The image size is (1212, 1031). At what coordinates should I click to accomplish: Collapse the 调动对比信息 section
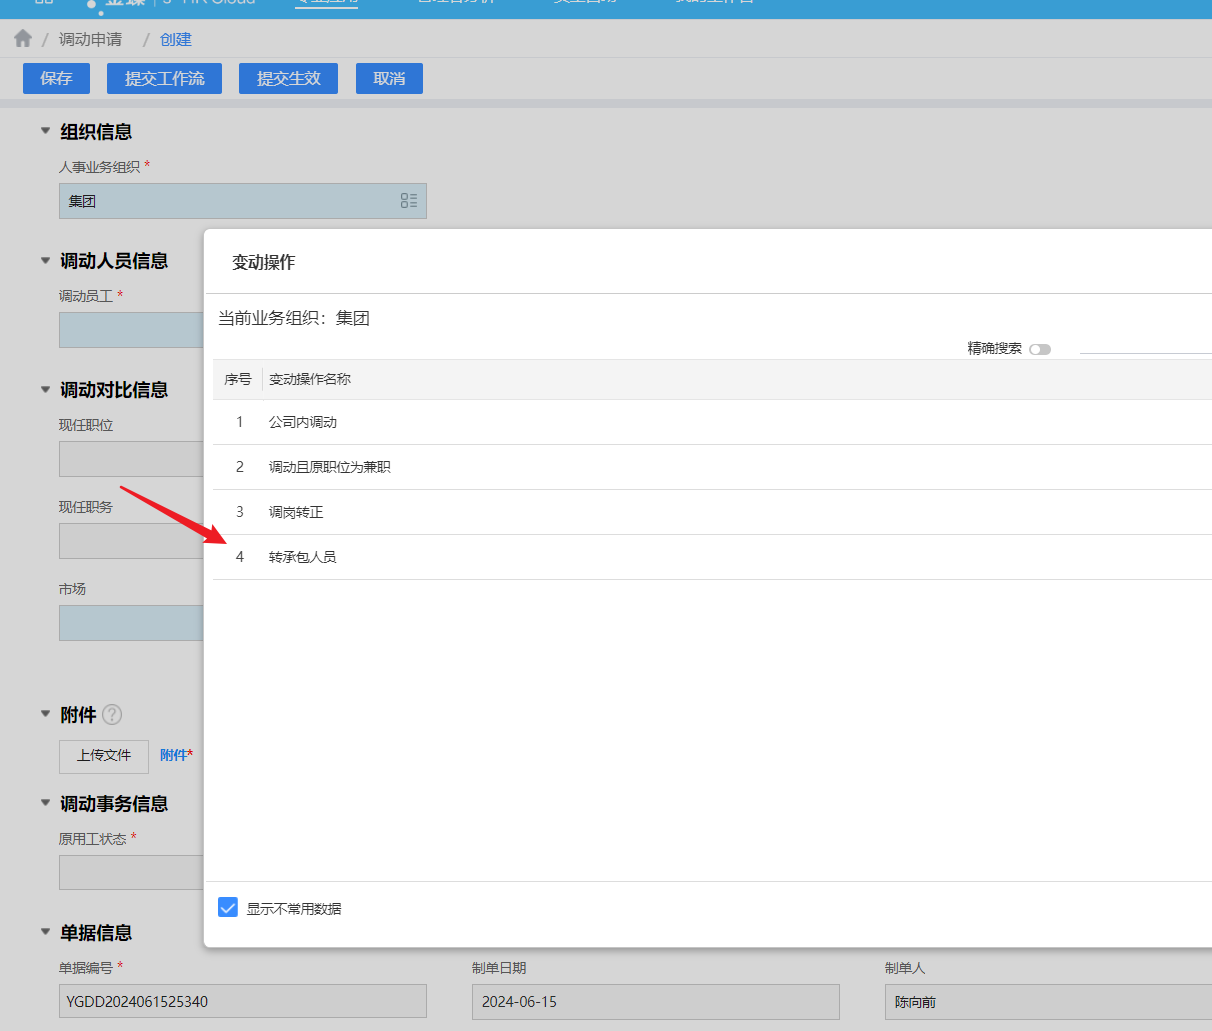click(x=45, y=389)
